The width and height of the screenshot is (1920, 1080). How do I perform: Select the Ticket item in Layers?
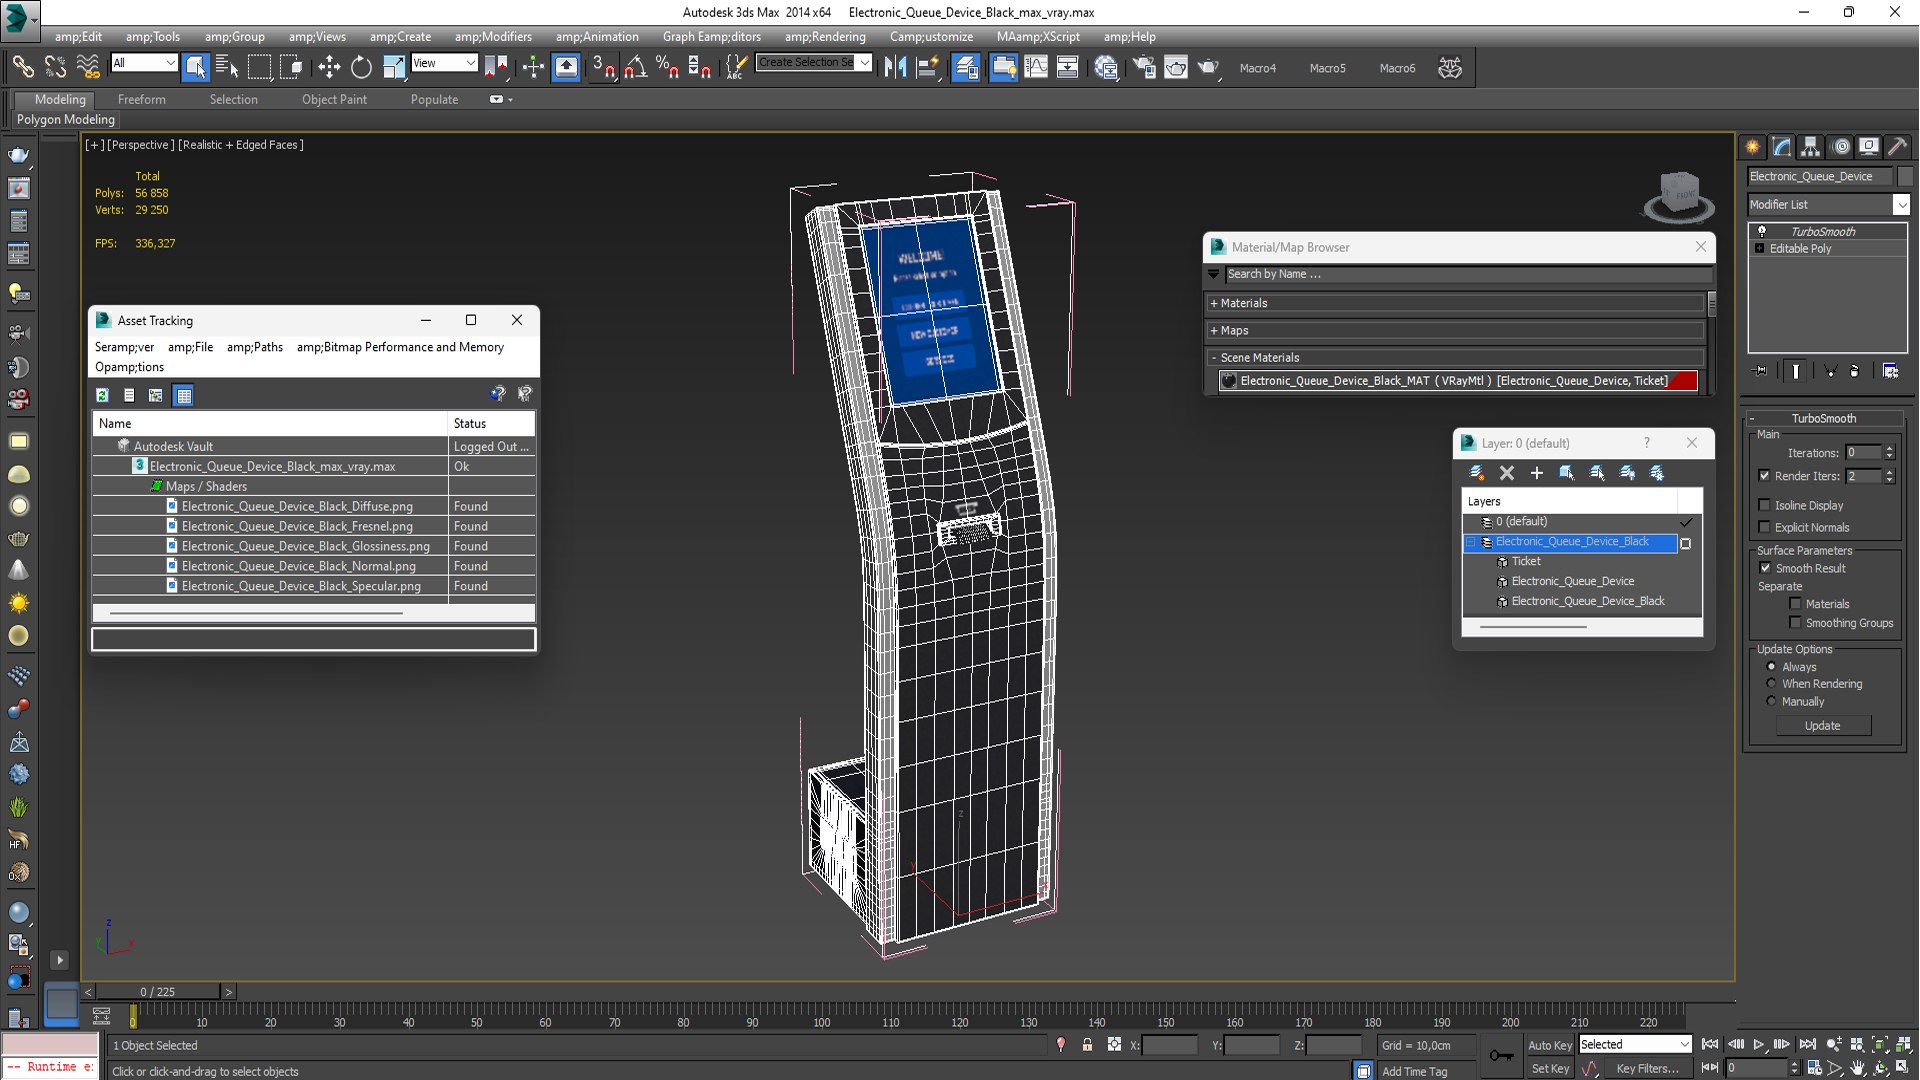tap(1526, 562)
